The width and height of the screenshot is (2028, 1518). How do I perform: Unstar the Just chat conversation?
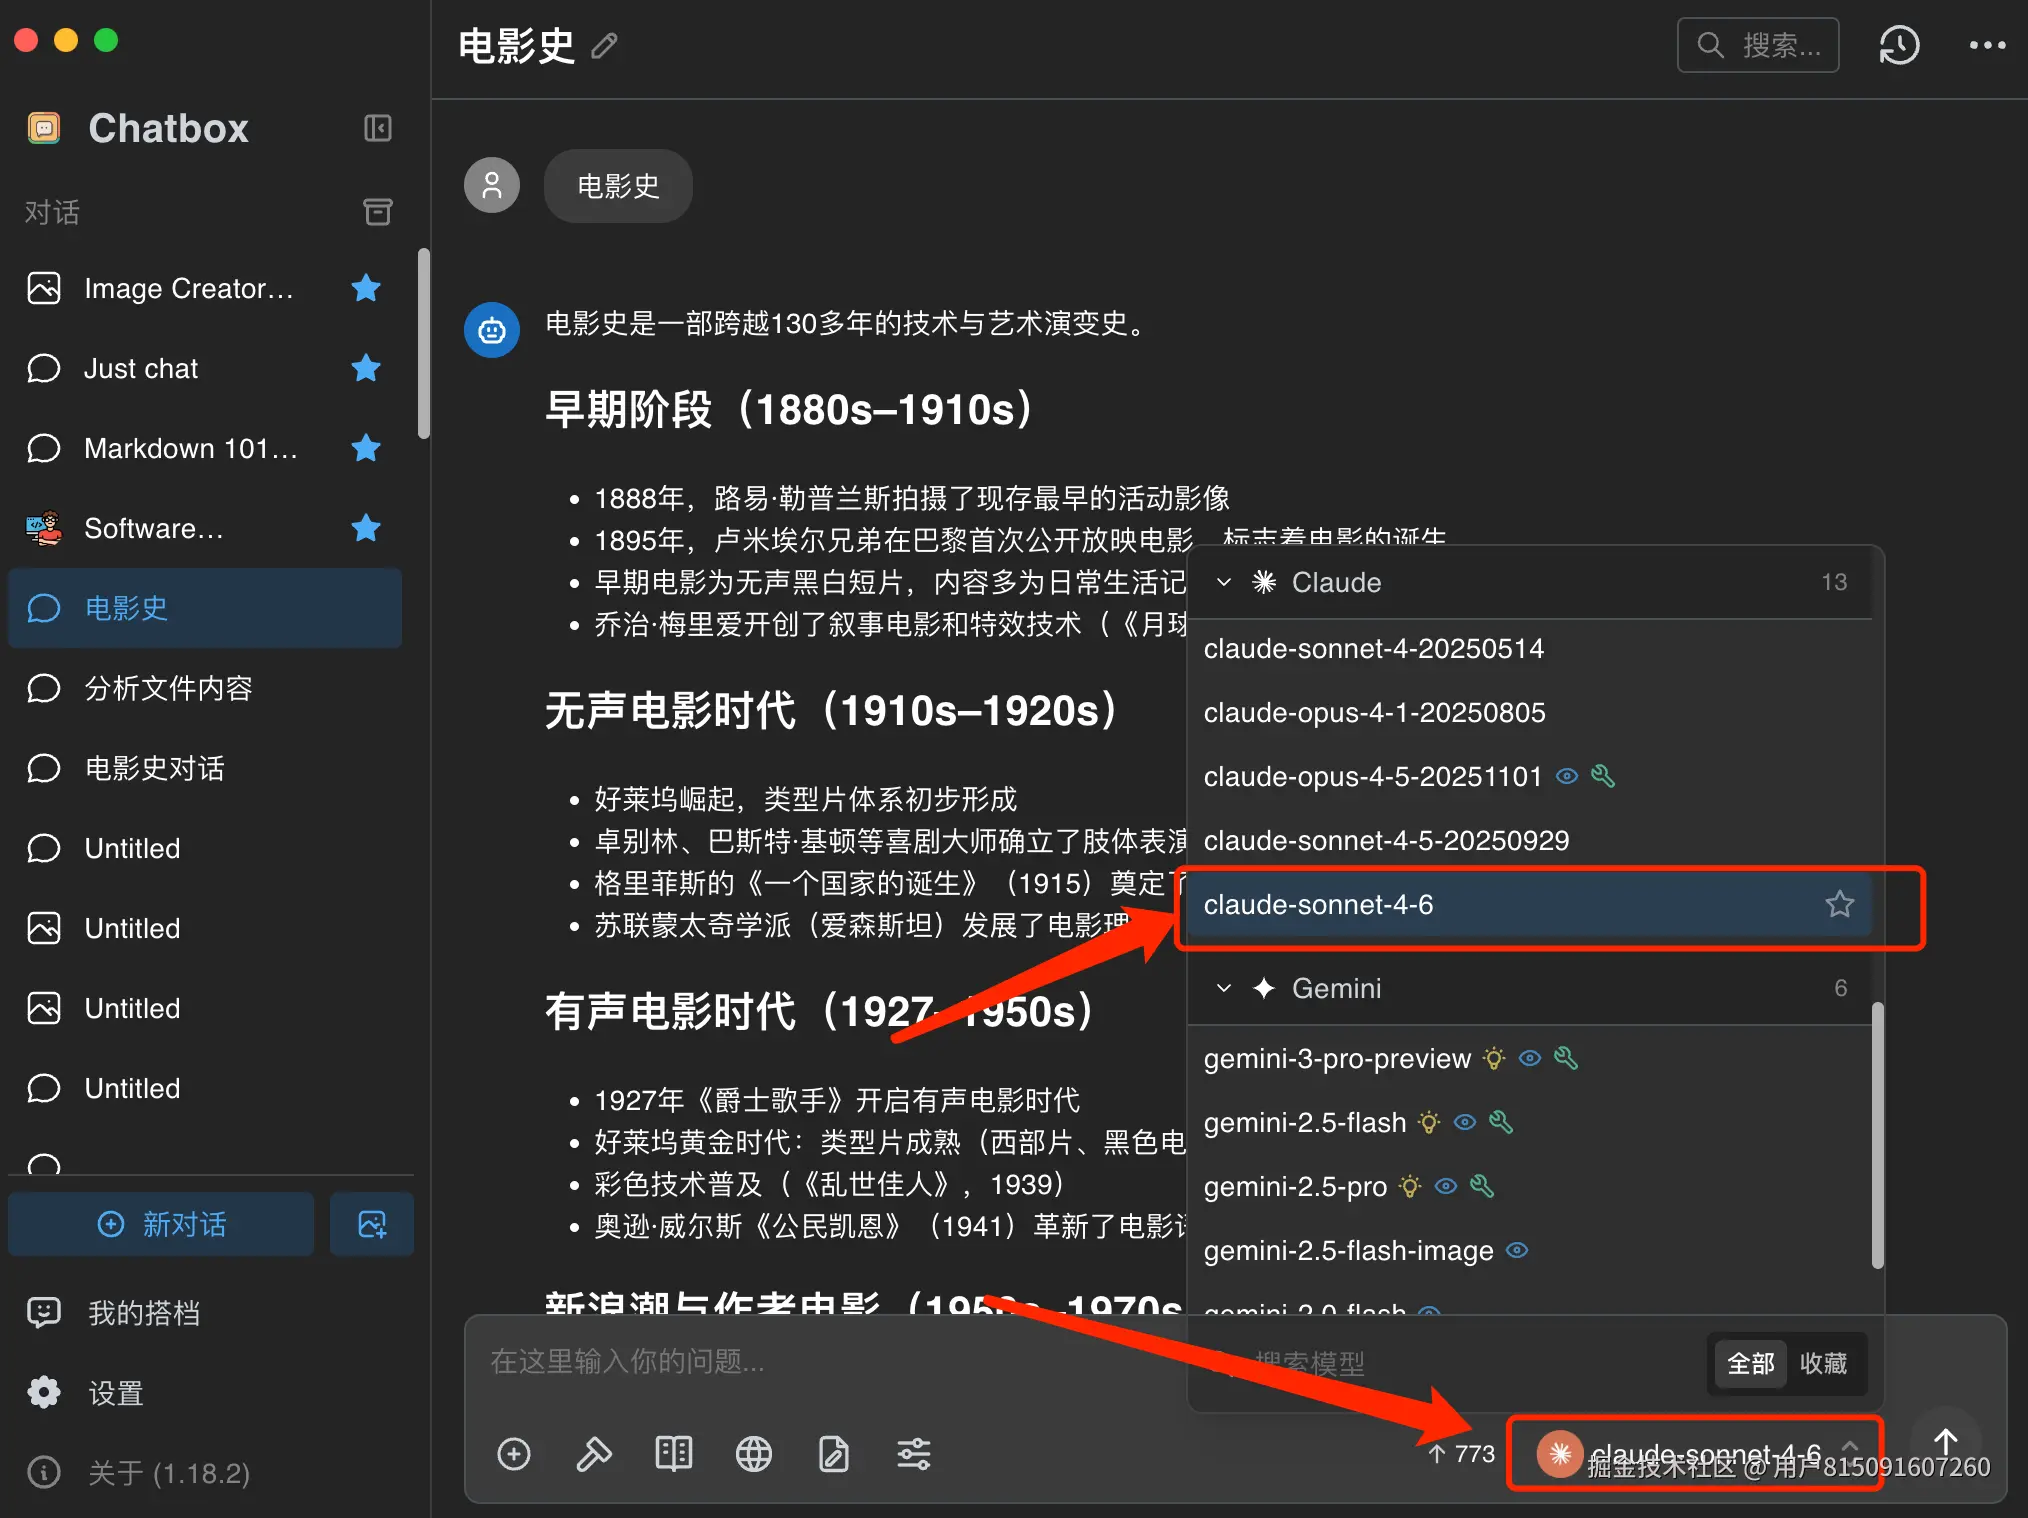364,368
